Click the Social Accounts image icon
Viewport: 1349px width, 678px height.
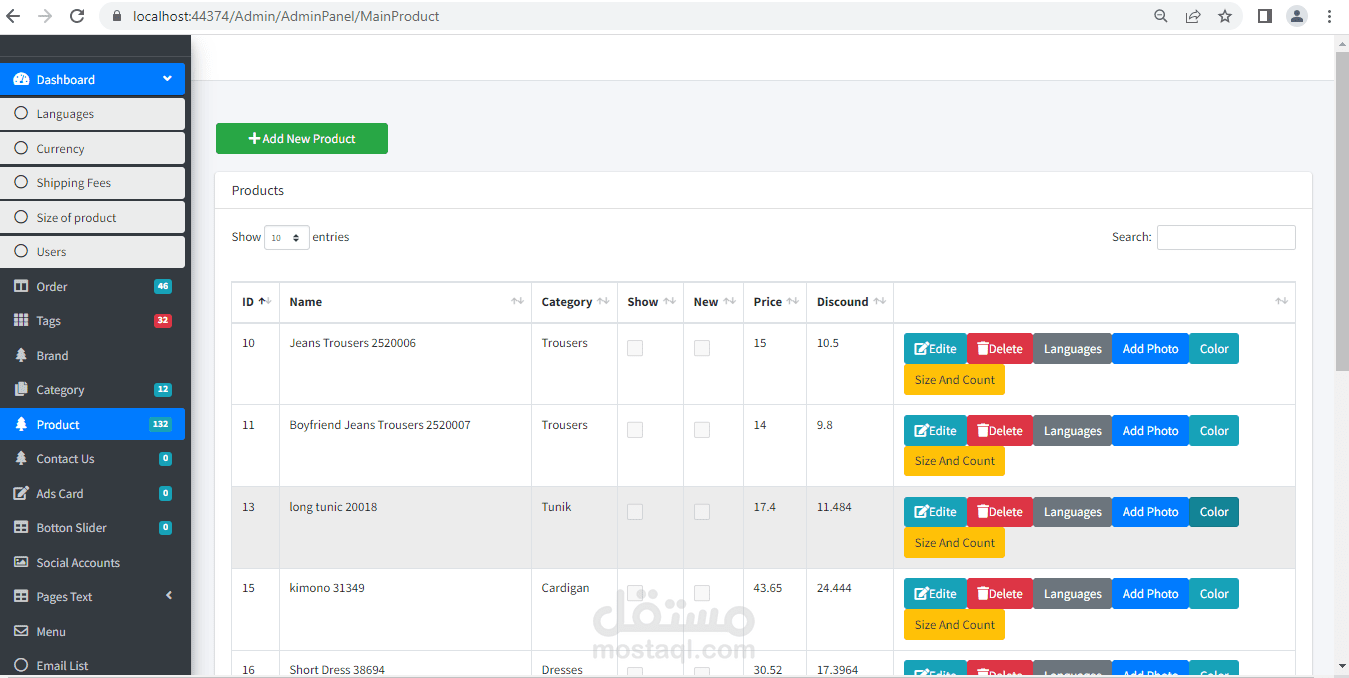pyautogui.click(x=21, y=562)
